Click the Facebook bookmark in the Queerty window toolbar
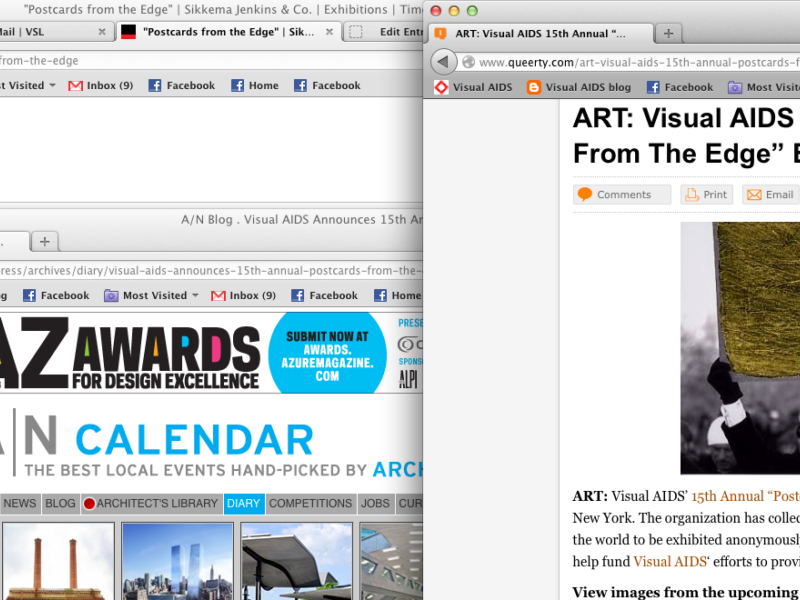The width and height of the screenshot is (800, 600). (x=680, y=87)
